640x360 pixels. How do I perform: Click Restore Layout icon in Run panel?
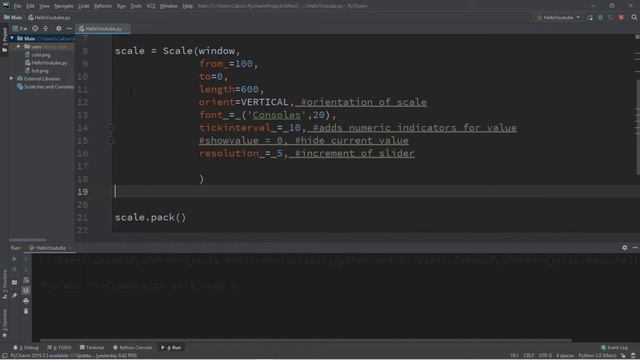tap(14, 282)
